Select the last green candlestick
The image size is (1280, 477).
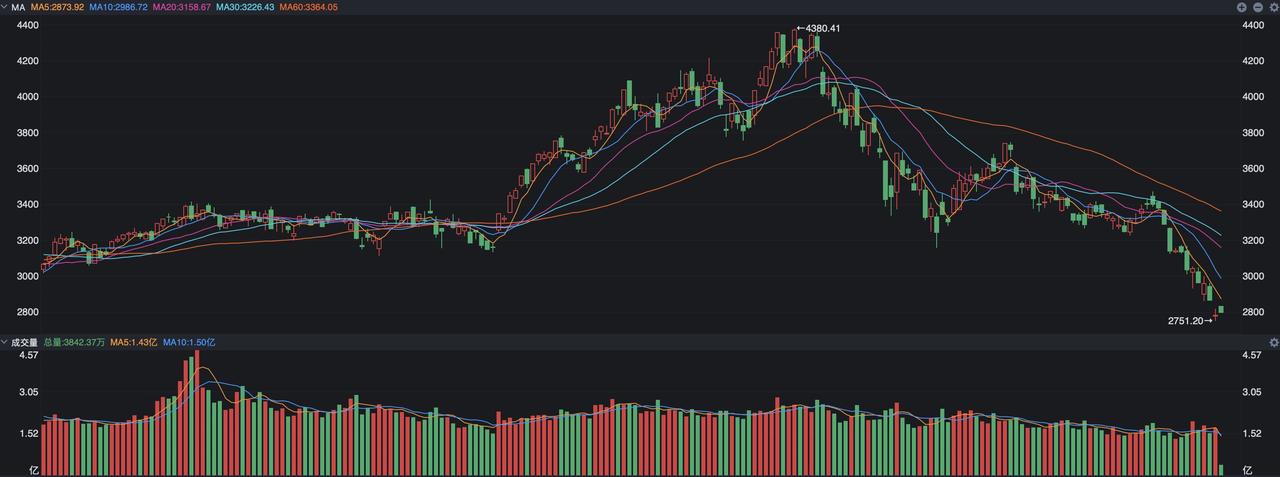(x=1221, y=310)
